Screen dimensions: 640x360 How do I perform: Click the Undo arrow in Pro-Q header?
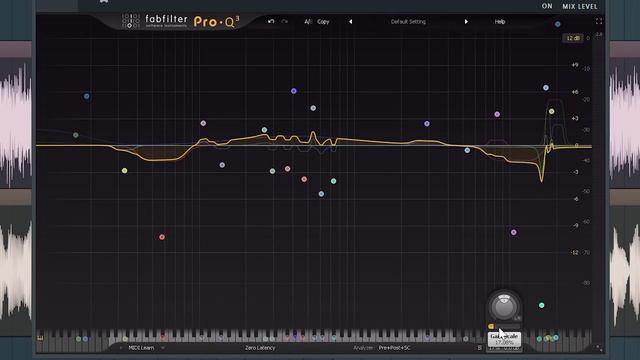pos(271,21)
